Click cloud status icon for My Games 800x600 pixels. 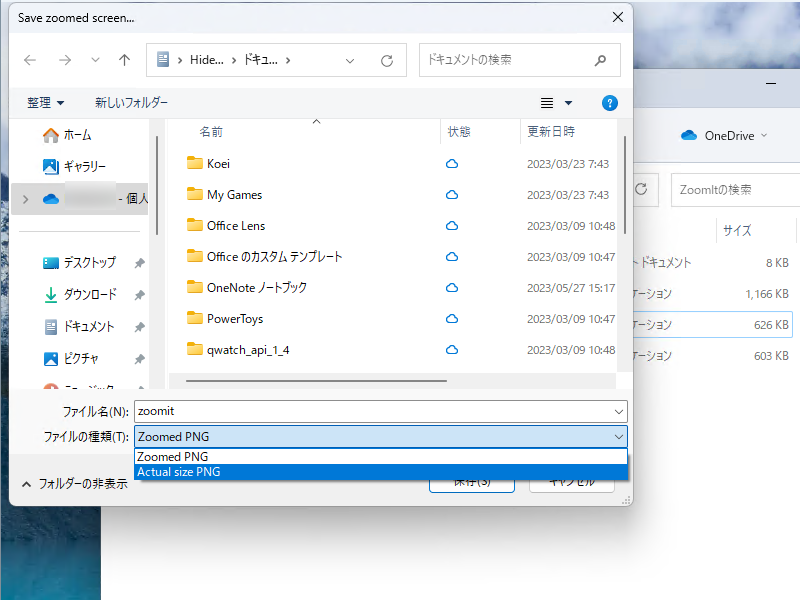(x=452, y=195)
